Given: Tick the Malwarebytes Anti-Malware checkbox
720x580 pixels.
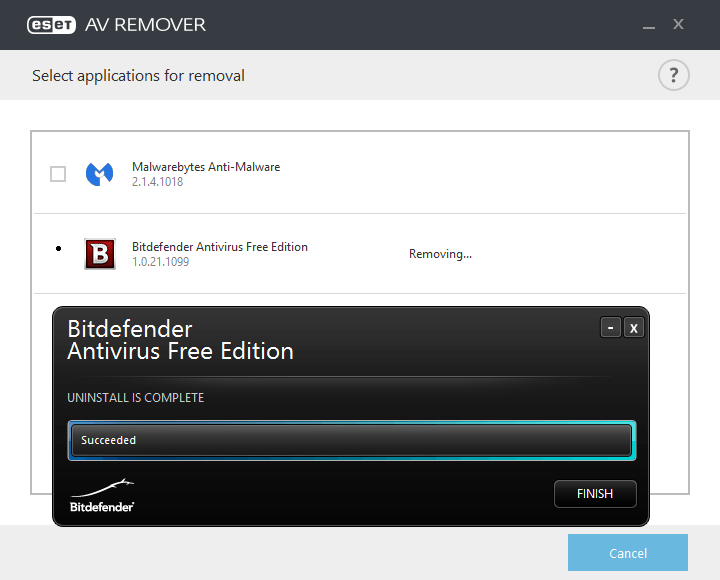Looking at the screenshot, I should click(x=58, y=174).
